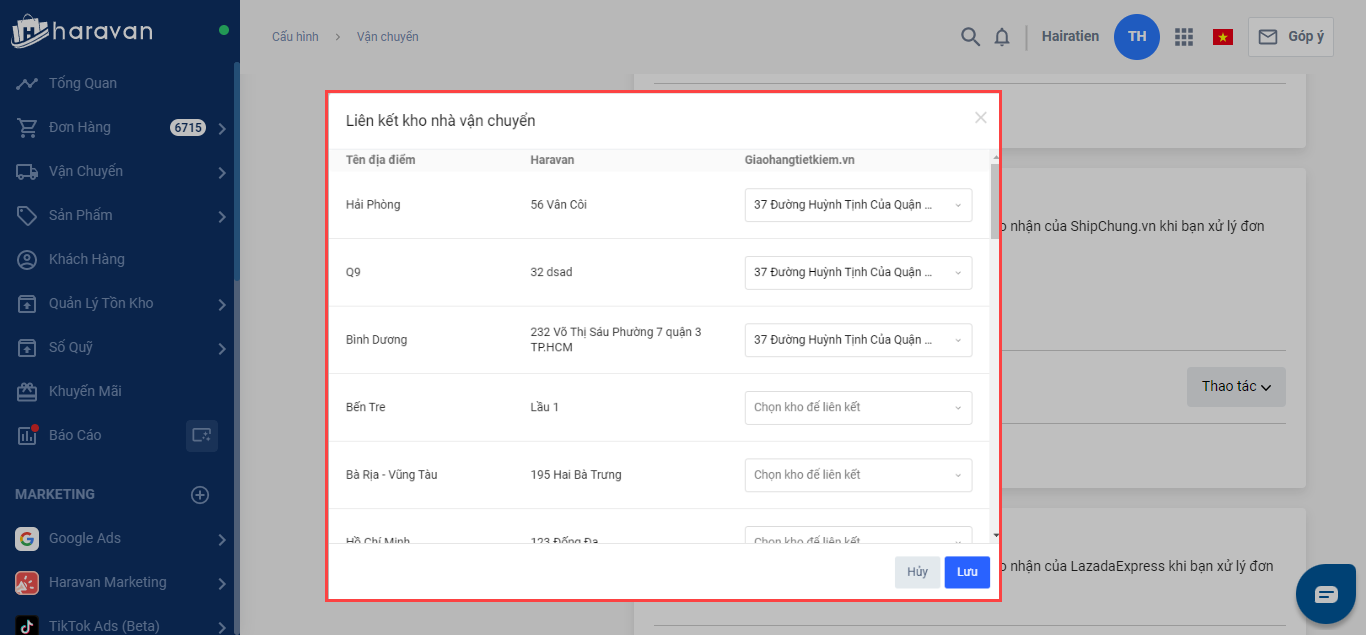Open the Hải Phòng warehouse dropdown
This screenshot has width=1366, height=635.
(x=857, y=205)
